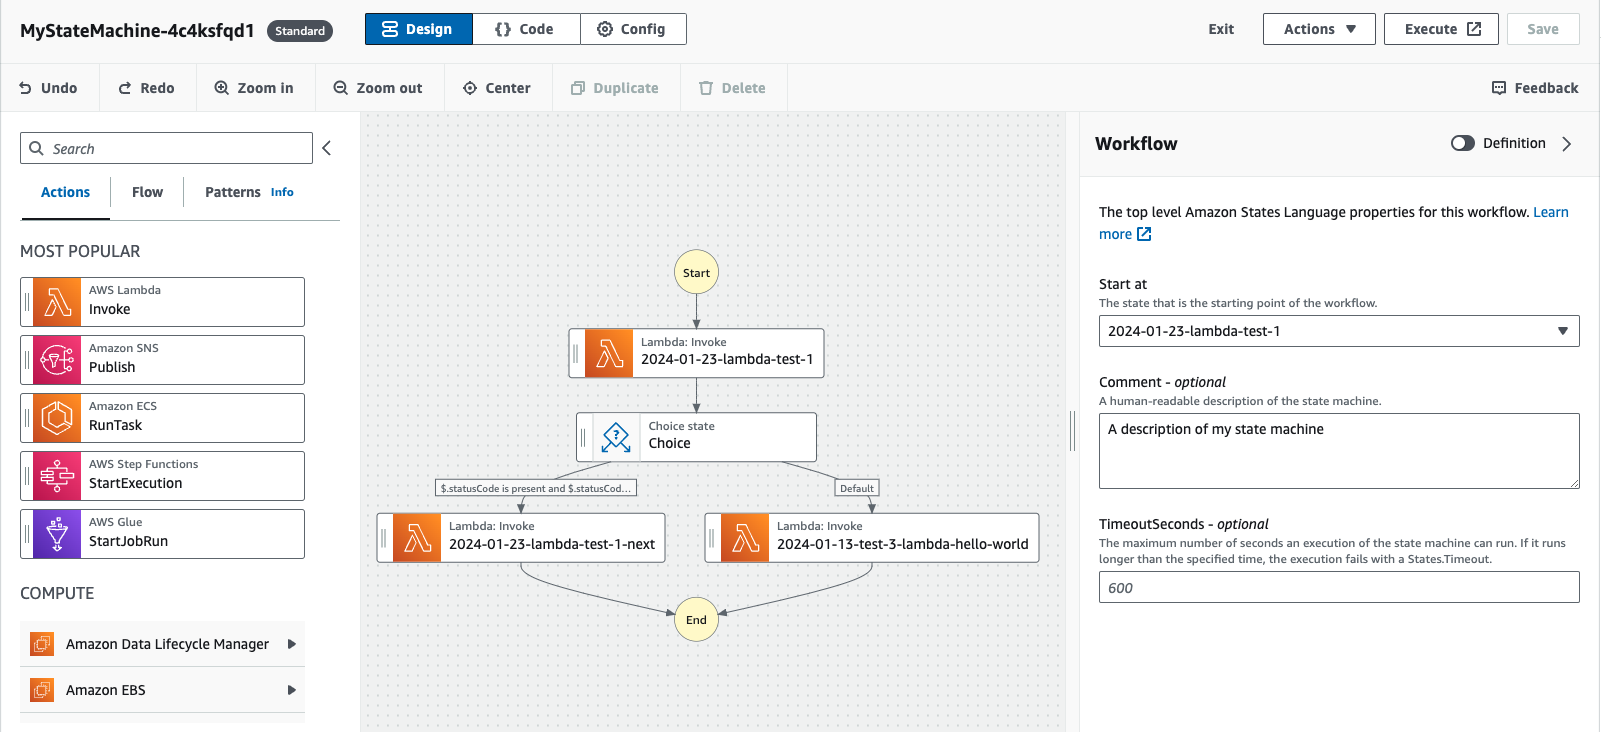Click into the Search states field
The height and width of the screenshot is (732, 1601).
click(x=166, y=148)
